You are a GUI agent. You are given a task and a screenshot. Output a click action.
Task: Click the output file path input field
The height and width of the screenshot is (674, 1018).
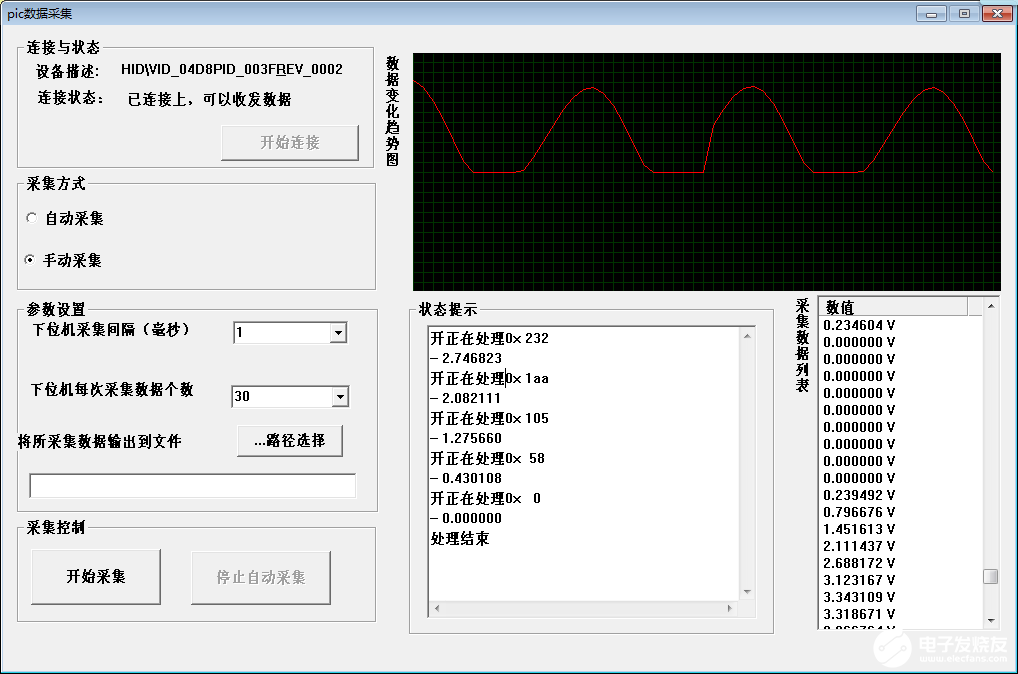(x=193, y=486)
